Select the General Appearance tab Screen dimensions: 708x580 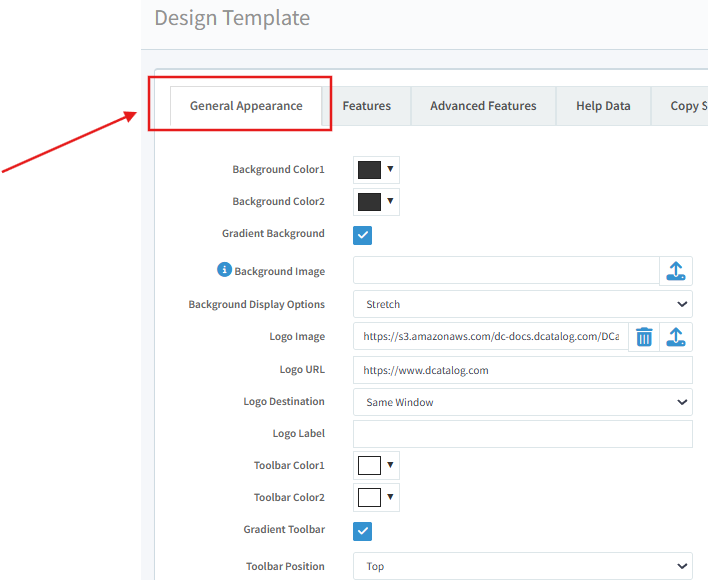click(x=246, y=106)
